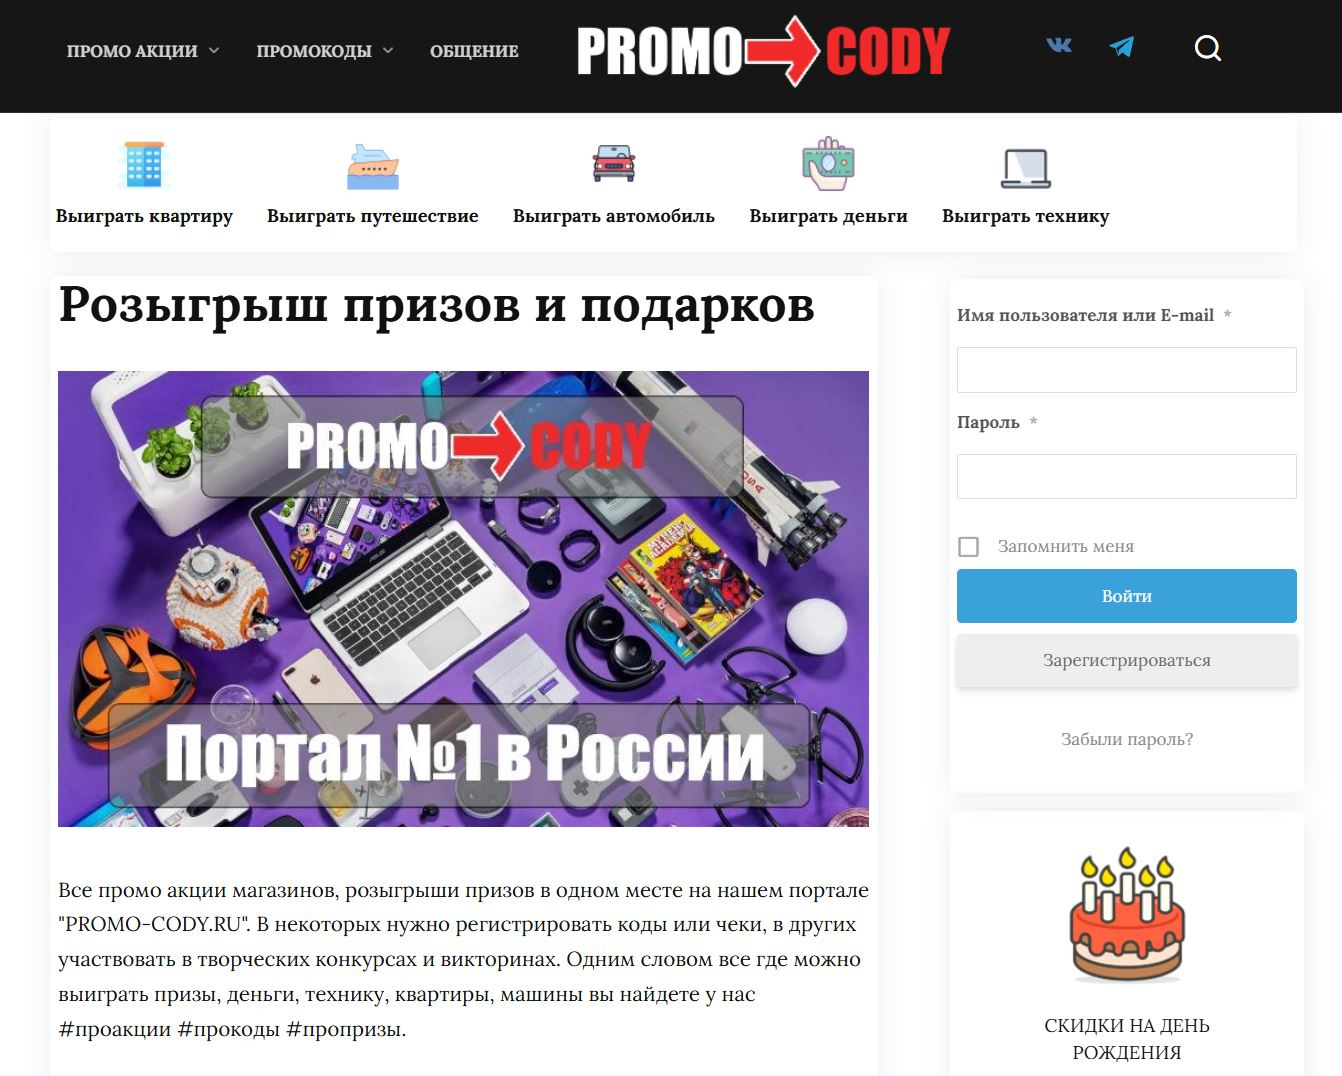Screen dimensions: 1342x1076
Task: Select the red car icon
Action: click(x=614, y=163)
